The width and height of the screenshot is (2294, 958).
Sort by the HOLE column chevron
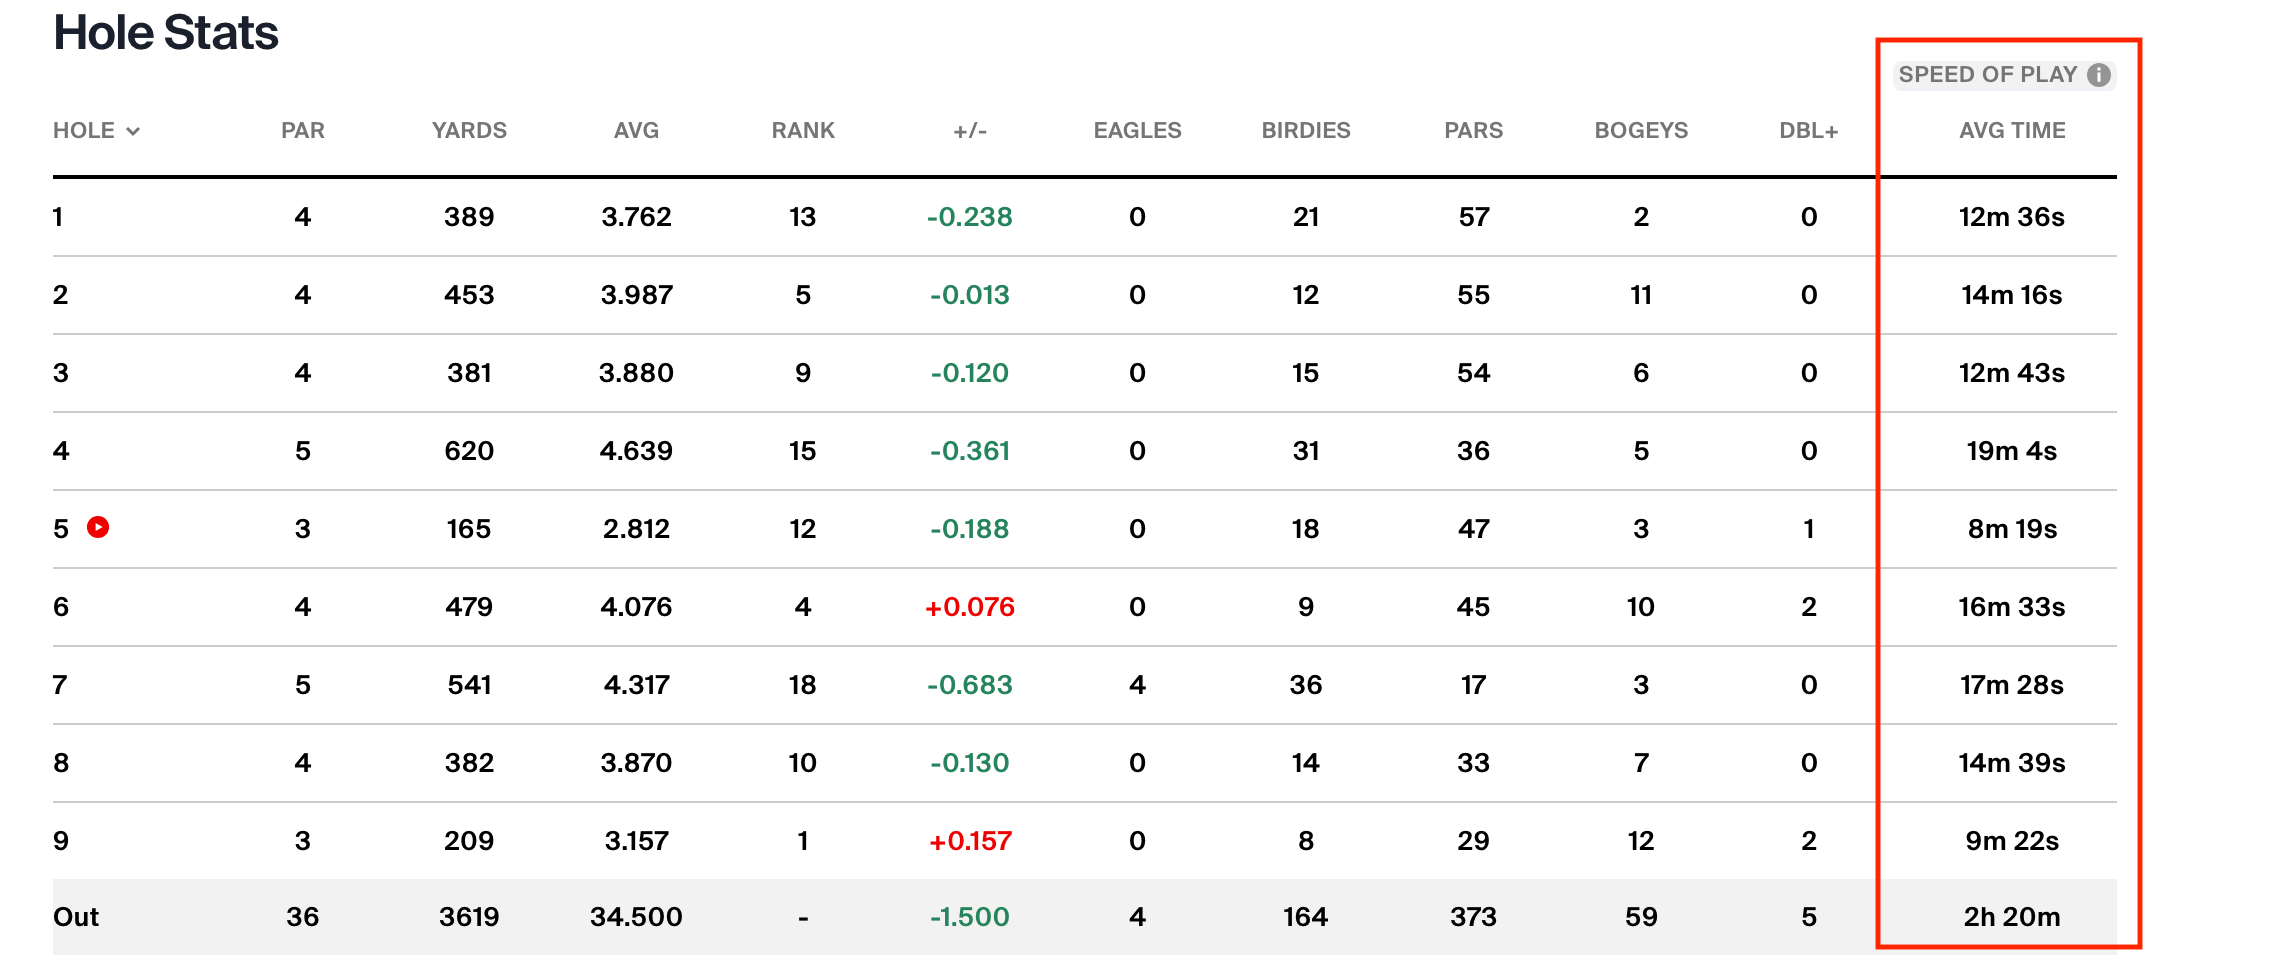pos(133,131)
